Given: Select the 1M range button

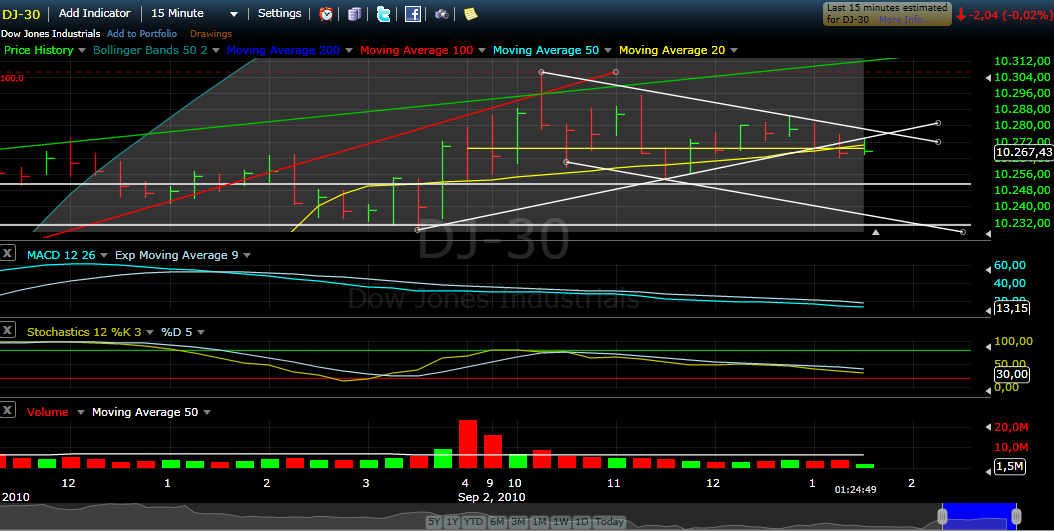Looking at the screenshot, I should (539, 522).
